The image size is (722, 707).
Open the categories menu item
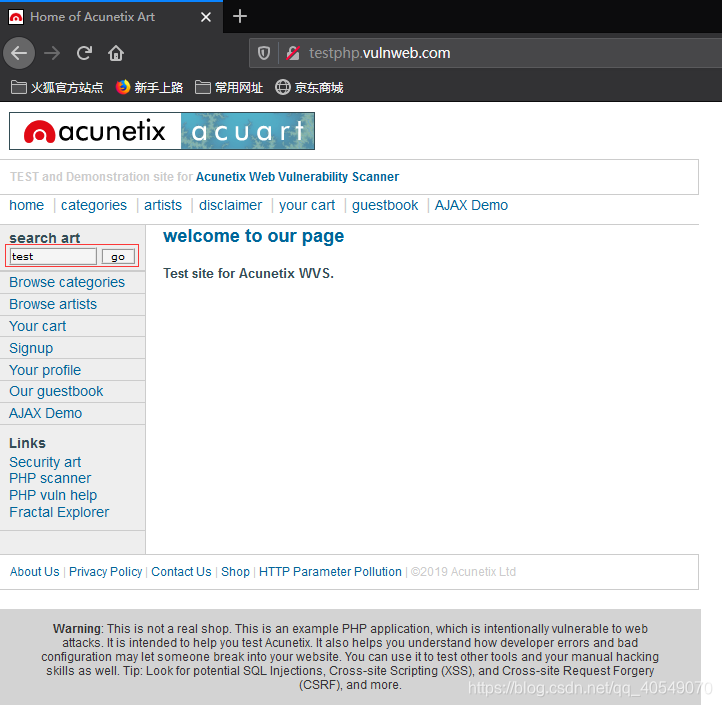coord(94,205)
